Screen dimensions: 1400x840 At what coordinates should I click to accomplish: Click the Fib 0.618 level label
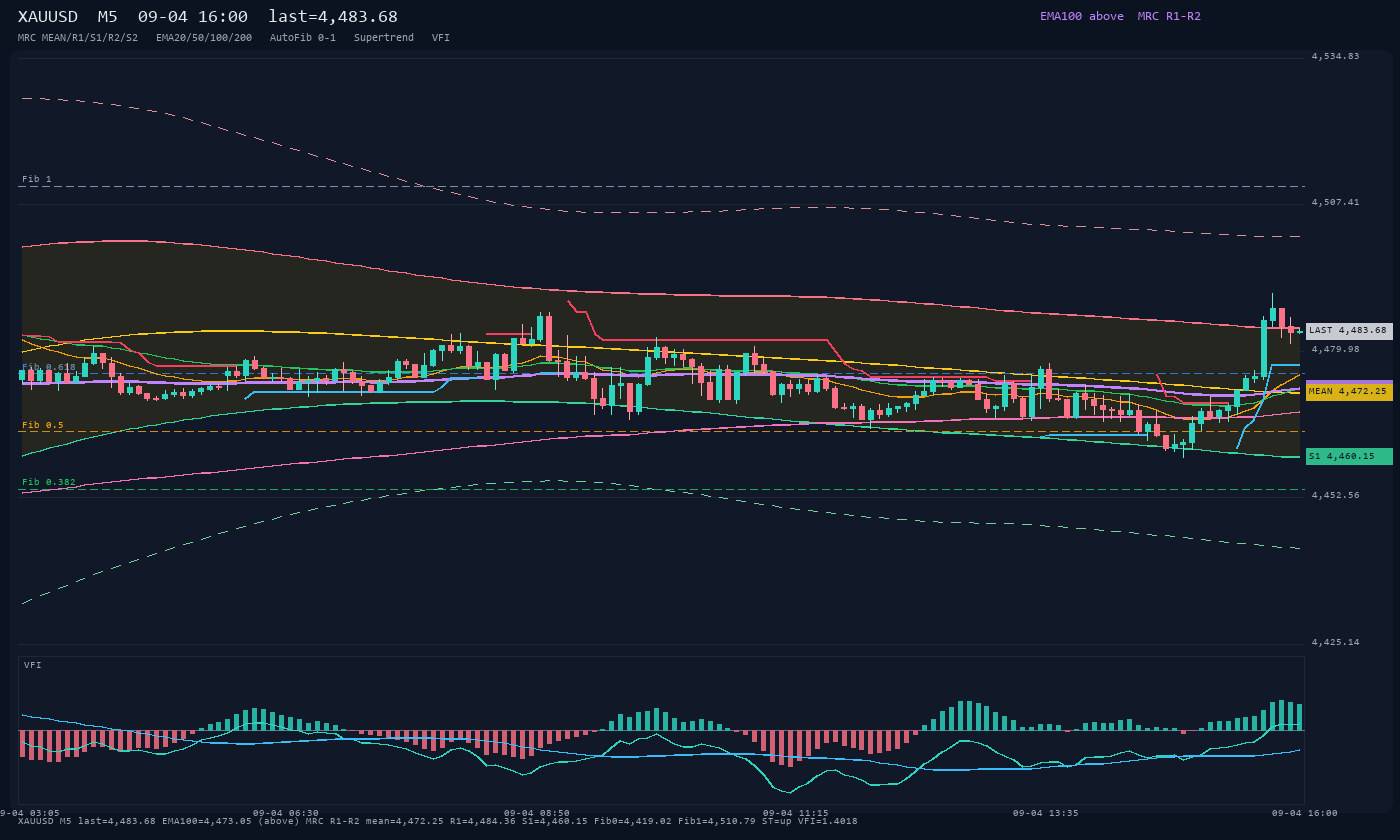click(x=49, y=367)
